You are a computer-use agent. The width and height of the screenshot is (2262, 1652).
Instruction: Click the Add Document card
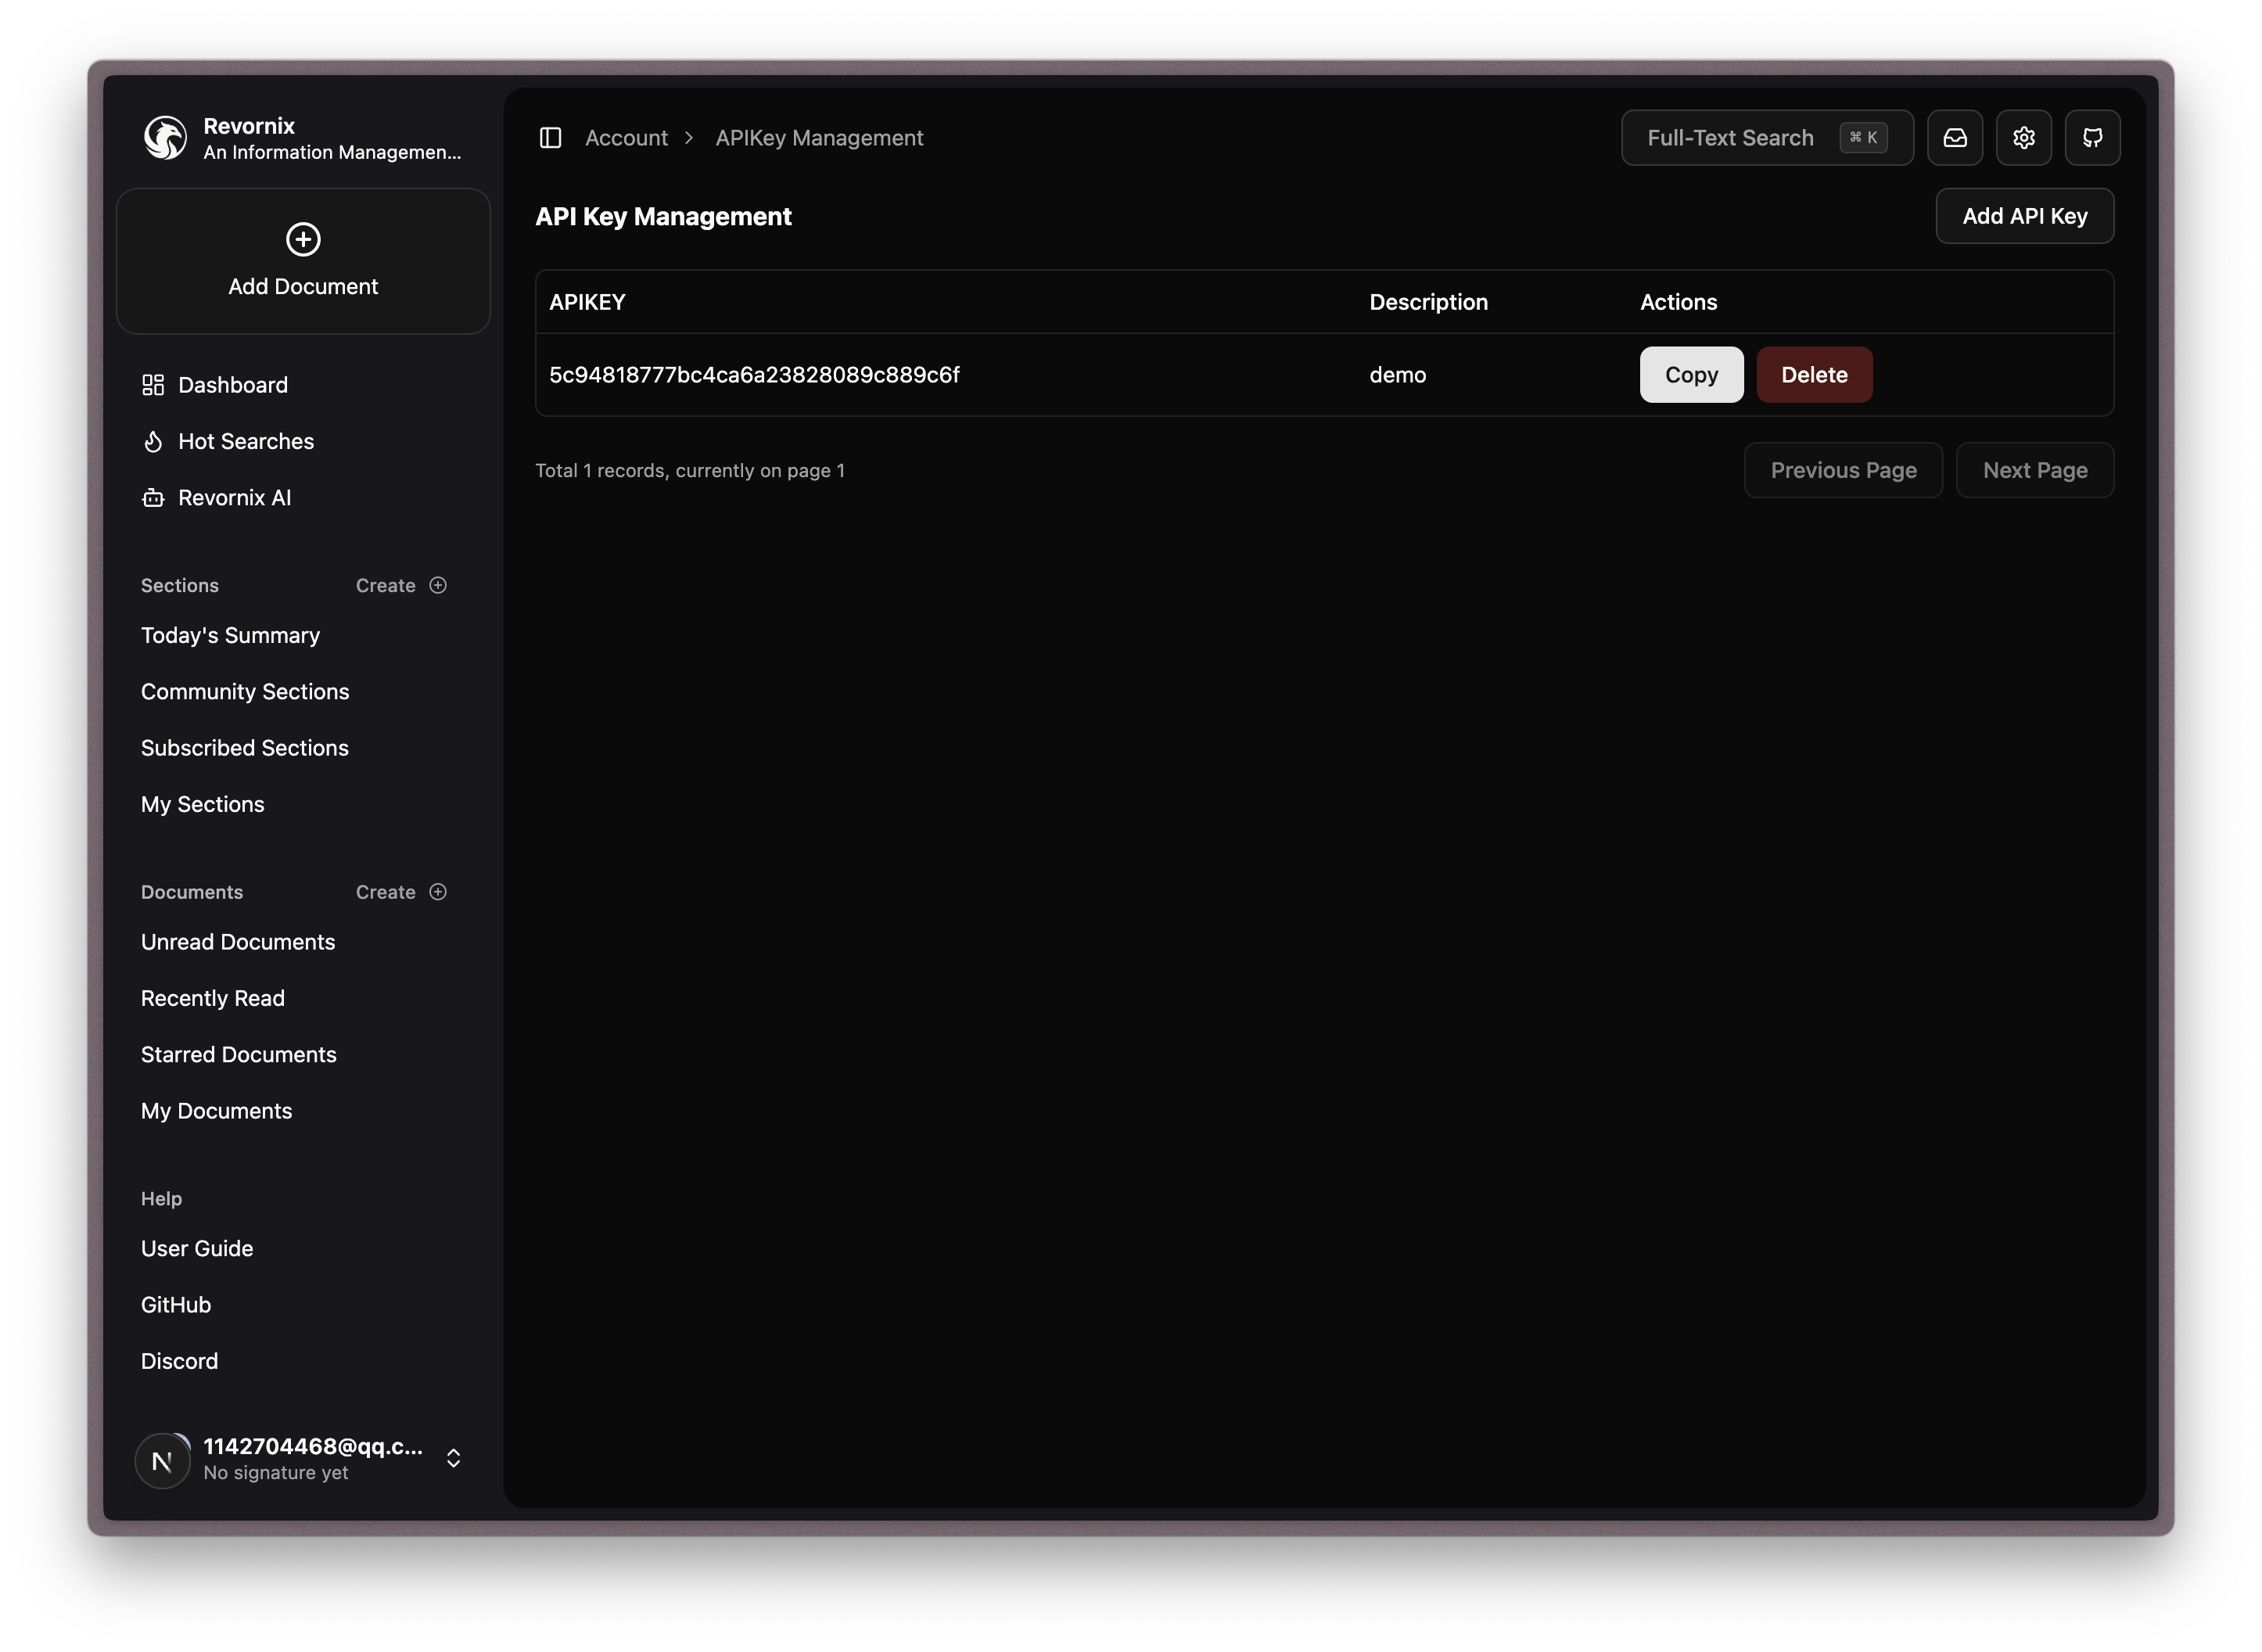[x=303, y=261]
